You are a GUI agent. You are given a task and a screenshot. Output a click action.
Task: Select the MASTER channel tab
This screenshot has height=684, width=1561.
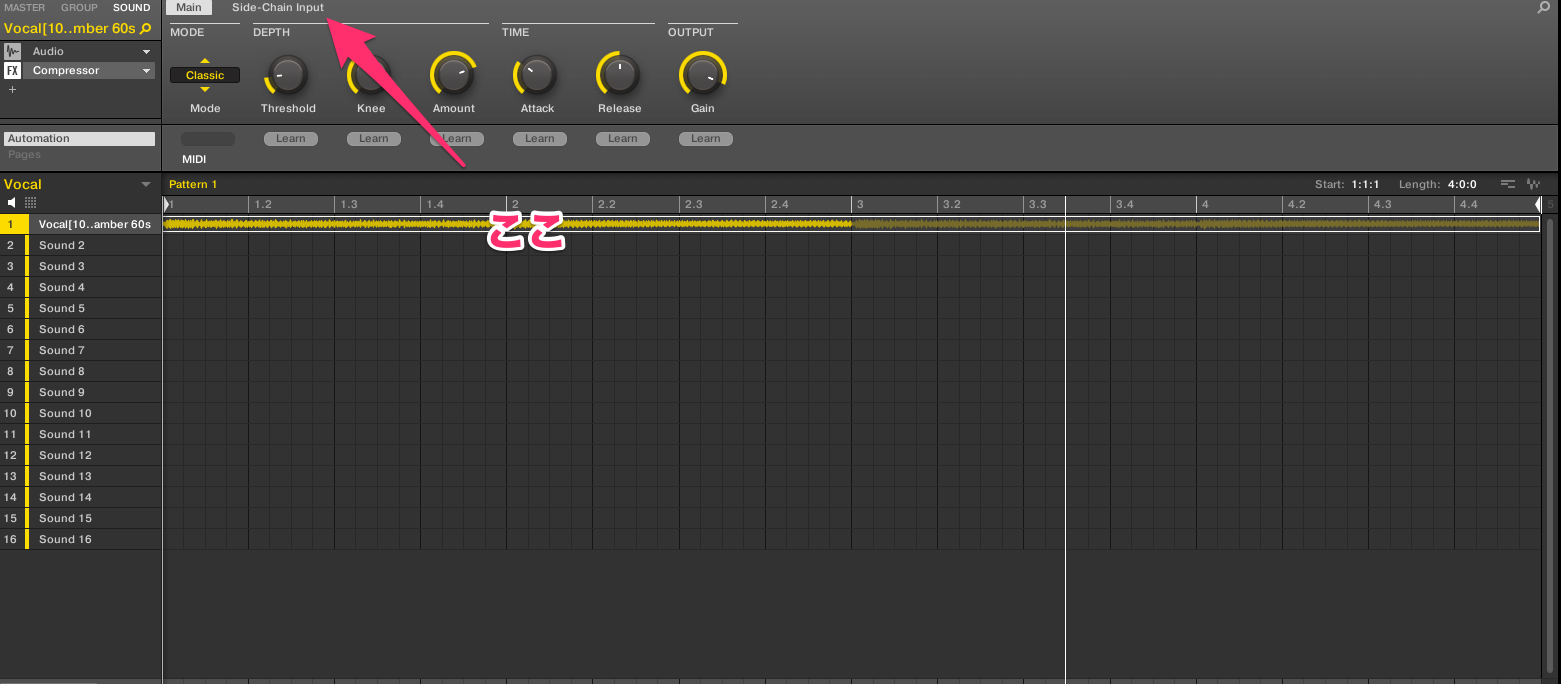25,8
